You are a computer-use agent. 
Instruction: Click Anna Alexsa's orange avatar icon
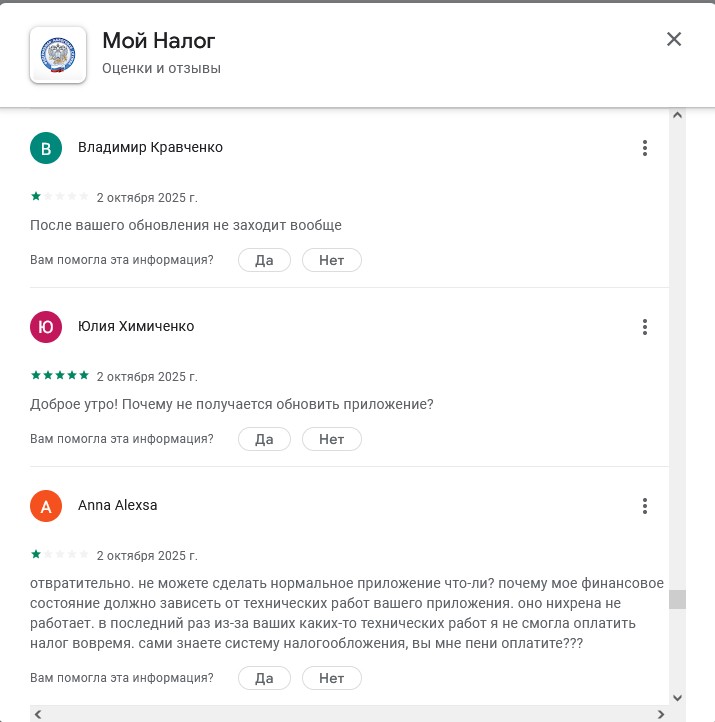46,506
